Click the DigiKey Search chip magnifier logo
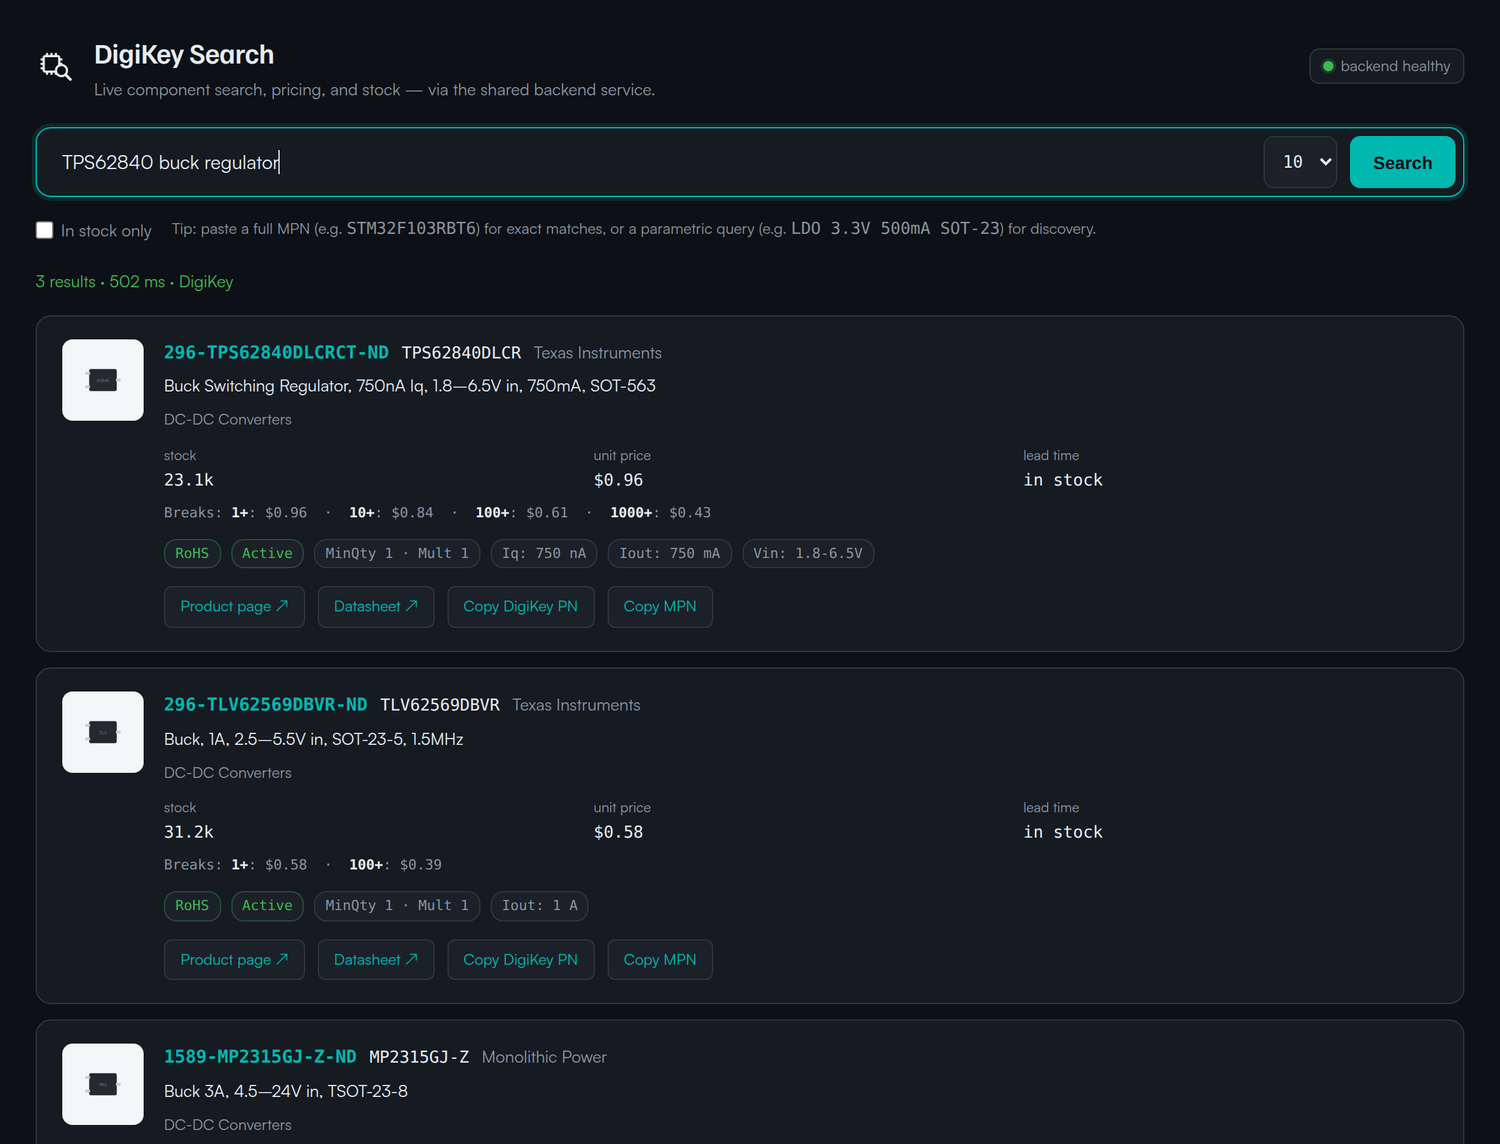Image resolution: width=1500 pixels, height=1144 pixels. [56, 67]
